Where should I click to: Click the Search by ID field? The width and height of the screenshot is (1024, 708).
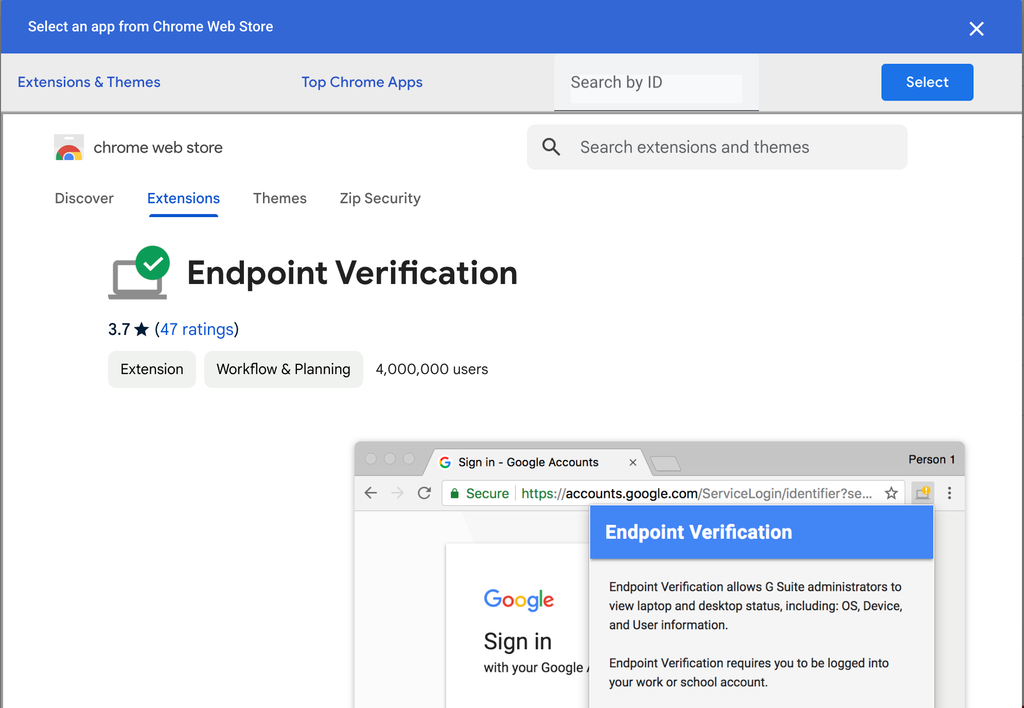655,83
